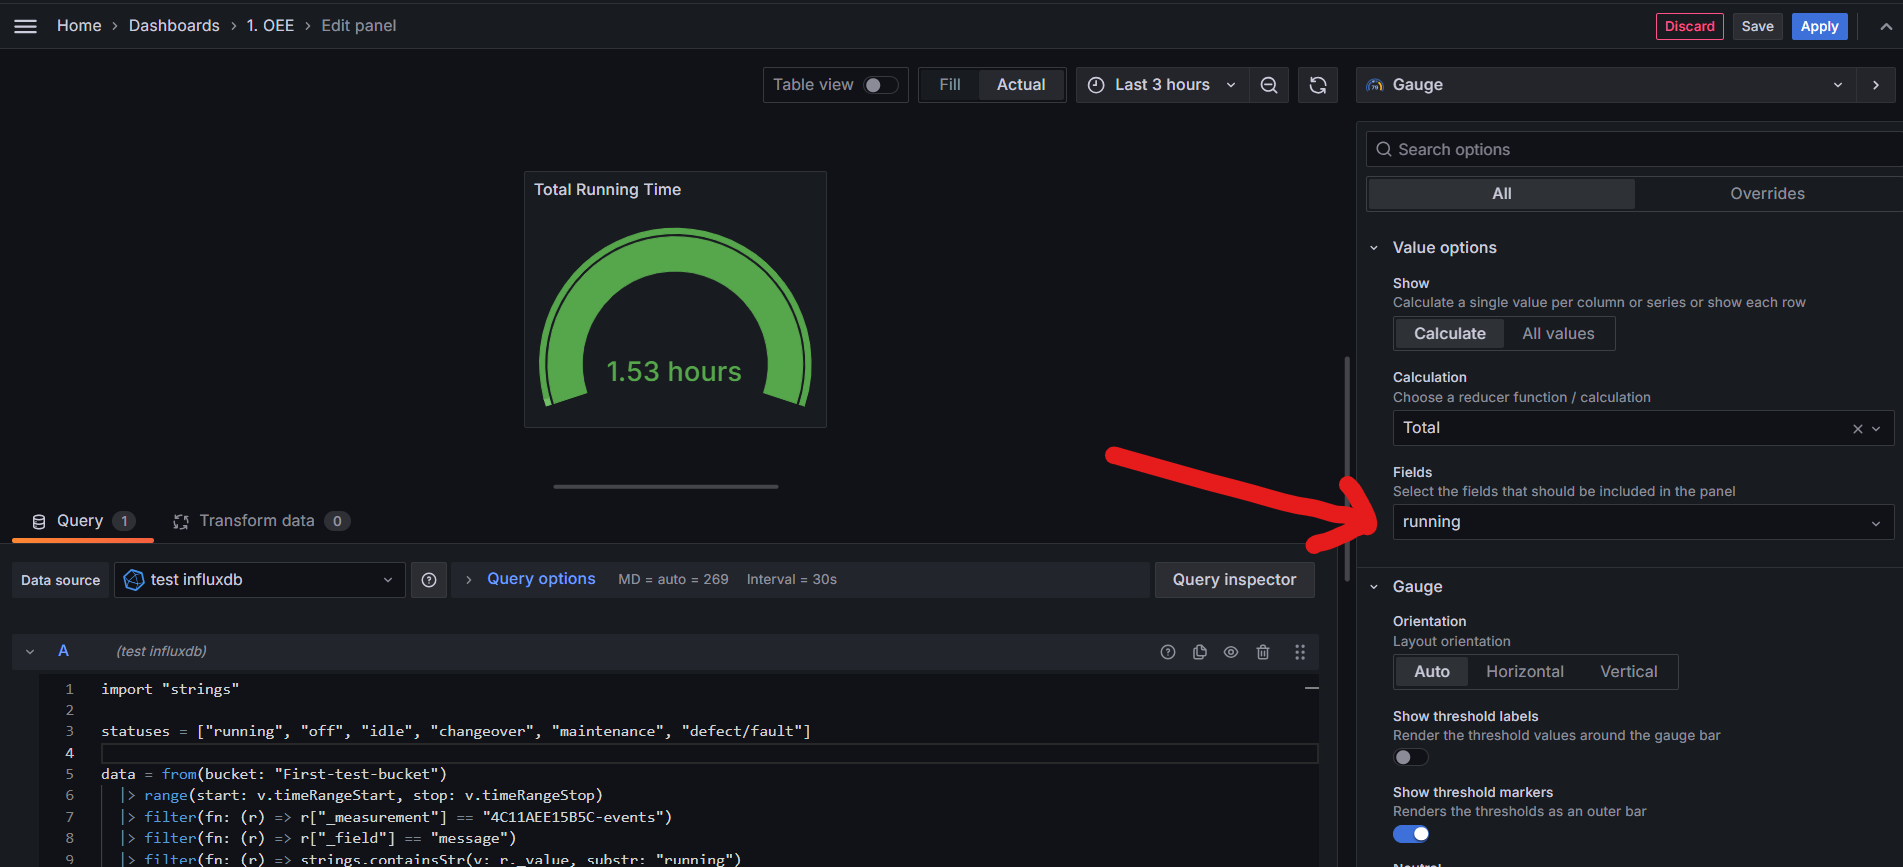
Task: Go to Dashboards breadcrumb
Action: (174, 26)
